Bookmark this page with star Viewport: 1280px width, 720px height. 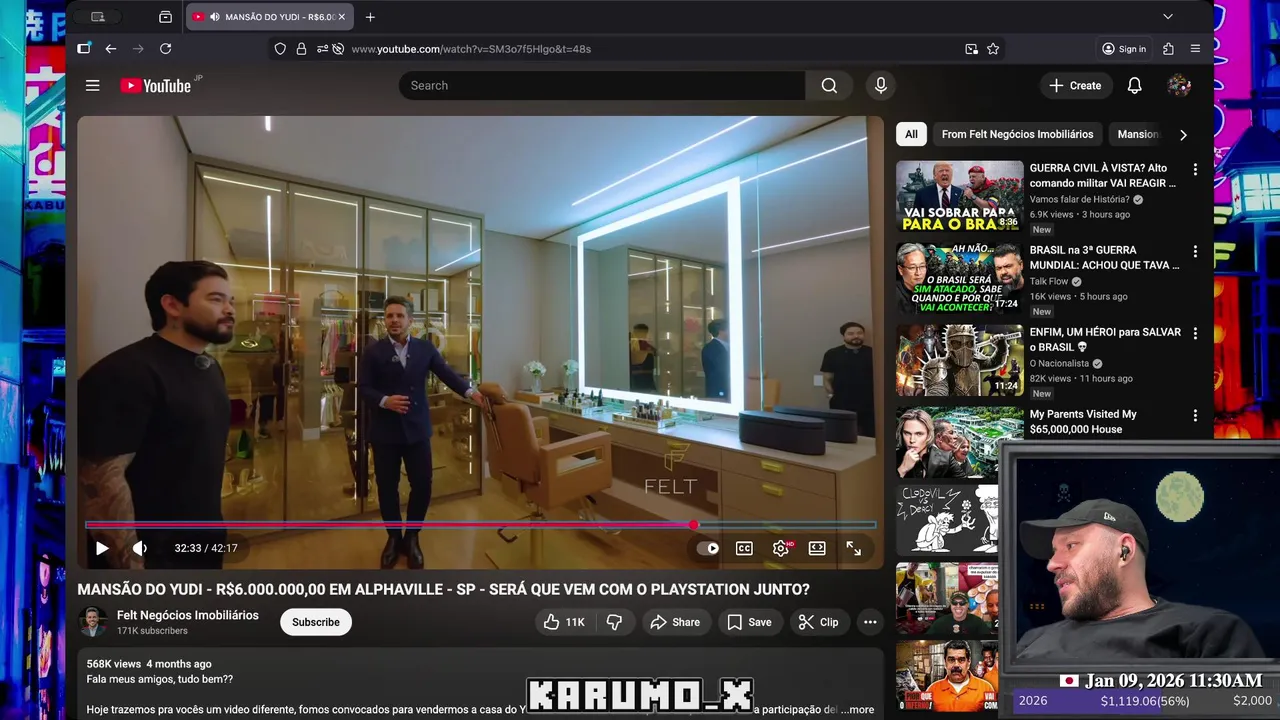tap(993, 49)
